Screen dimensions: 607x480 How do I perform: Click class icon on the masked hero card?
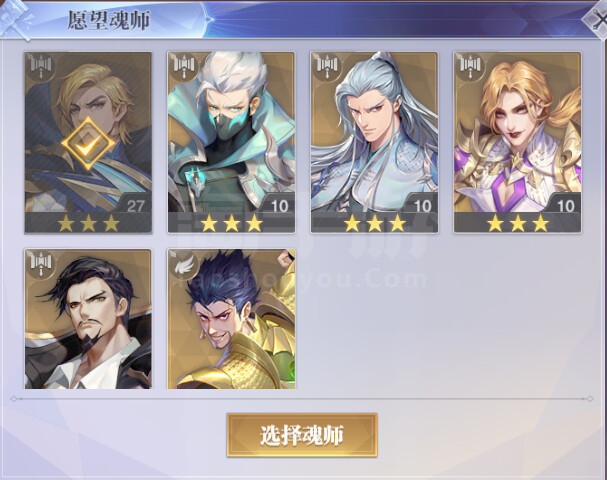pyautogui.click(x=184, y=66)
